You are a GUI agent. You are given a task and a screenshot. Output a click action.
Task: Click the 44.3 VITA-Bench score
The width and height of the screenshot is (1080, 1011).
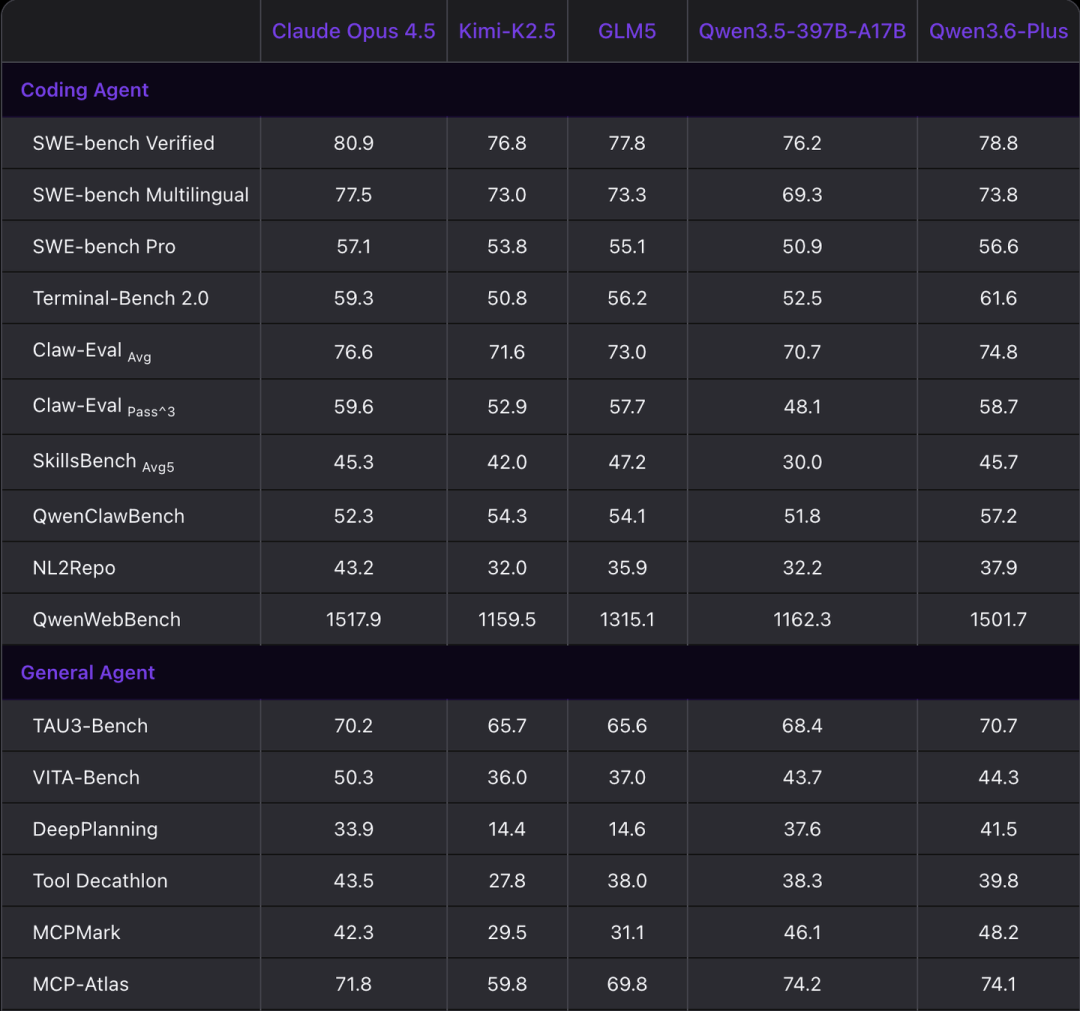(998, 778)
